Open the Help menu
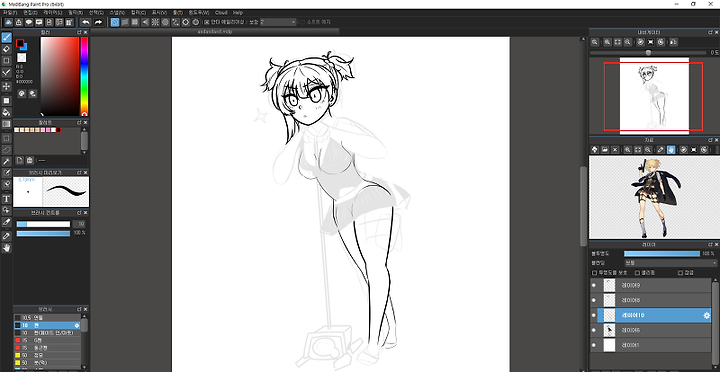The width and height of the screenshot is (720, 372). (x=237, y=13)
